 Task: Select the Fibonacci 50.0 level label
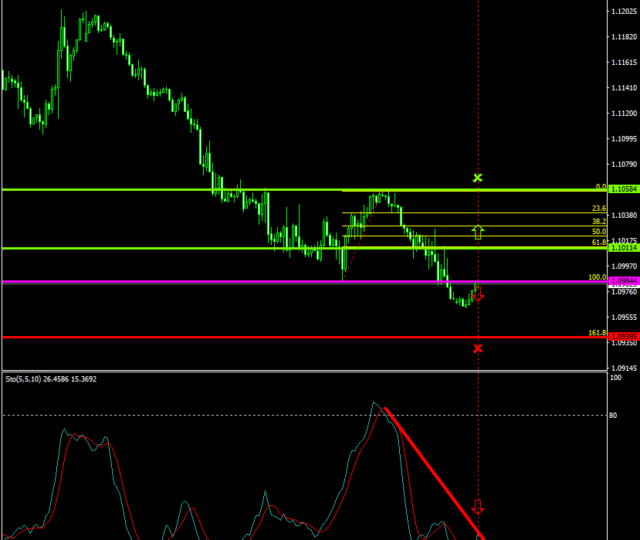pos(599,231)
